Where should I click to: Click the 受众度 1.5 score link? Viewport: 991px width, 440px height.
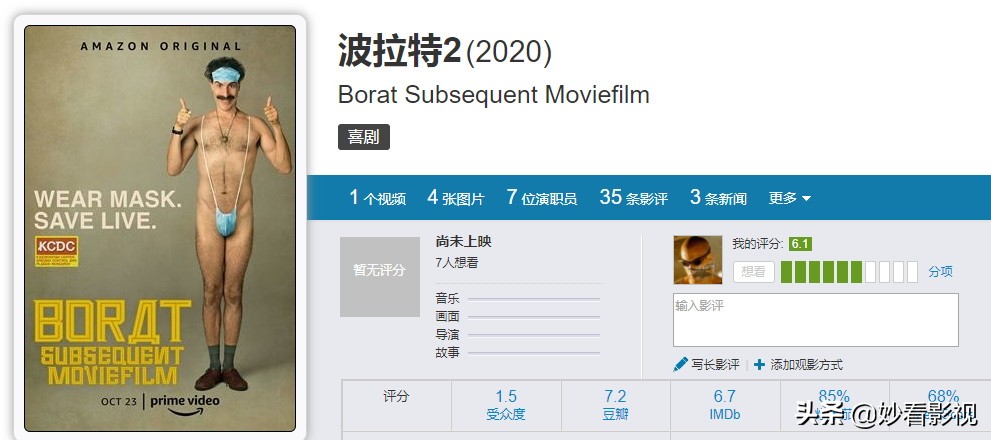pos(506,405)
